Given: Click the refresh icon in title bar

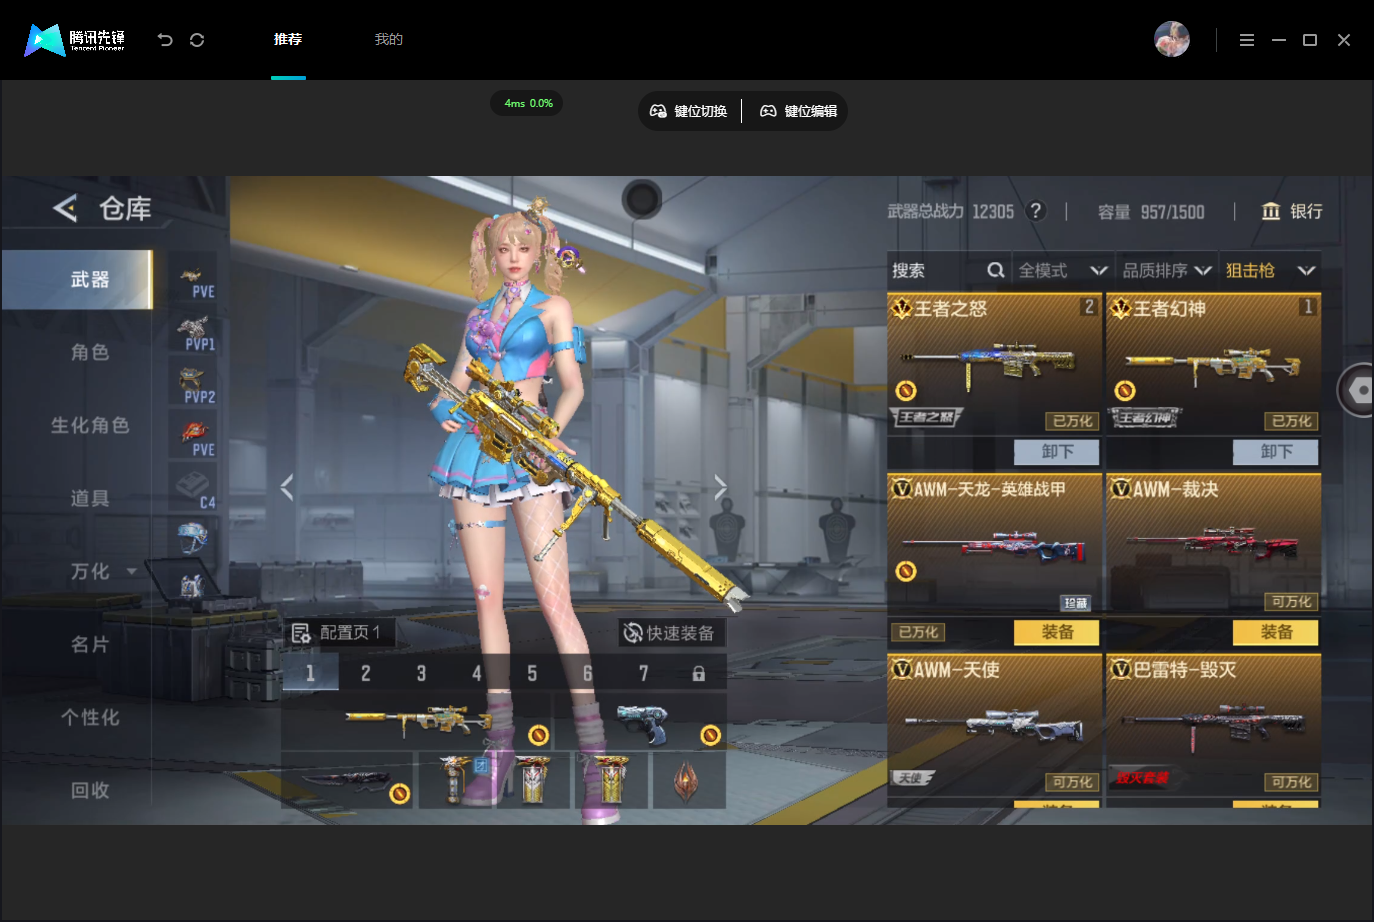Looking at the screenshot, I should (x=197, y=40).
